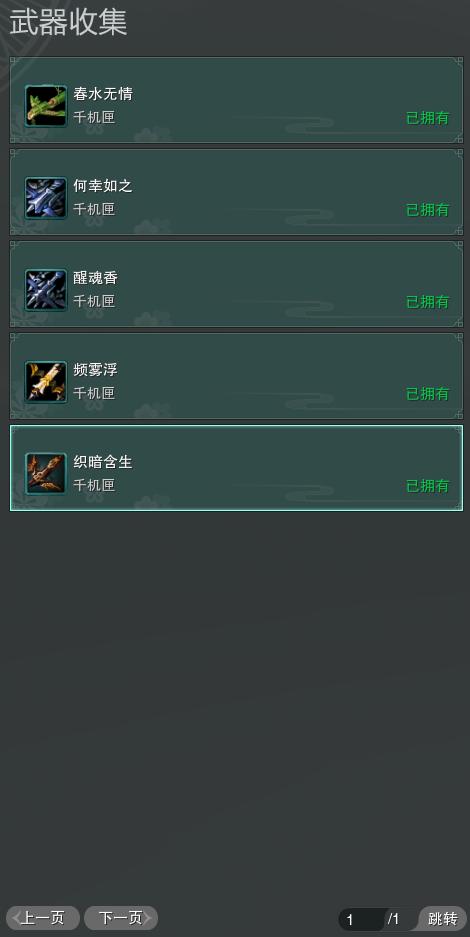Choose the 醒魂香 list entry
470x937 pixels.
pyautogui.click(x=236, y=284)
